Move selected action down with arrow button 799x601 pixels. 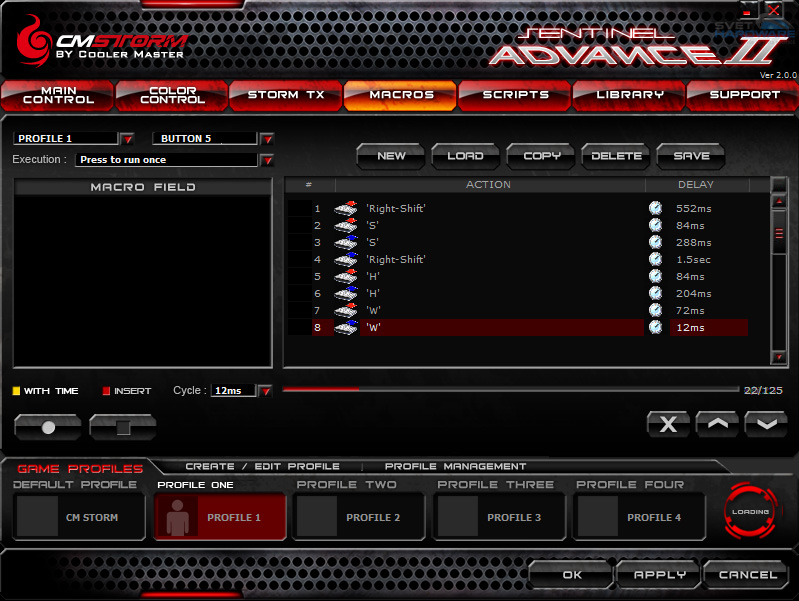(765, 424)
